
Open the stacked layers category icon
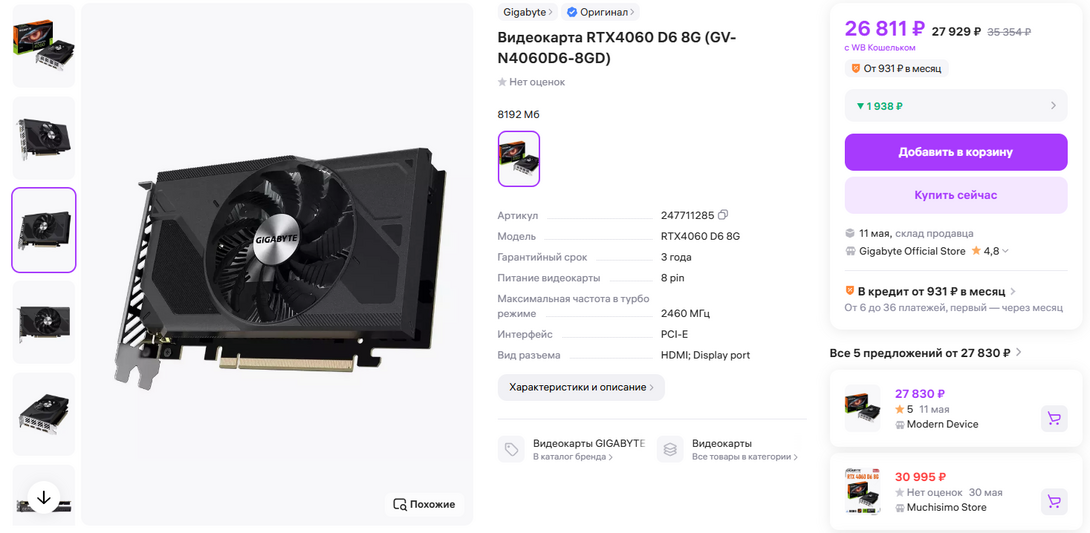tap(670, 450)
